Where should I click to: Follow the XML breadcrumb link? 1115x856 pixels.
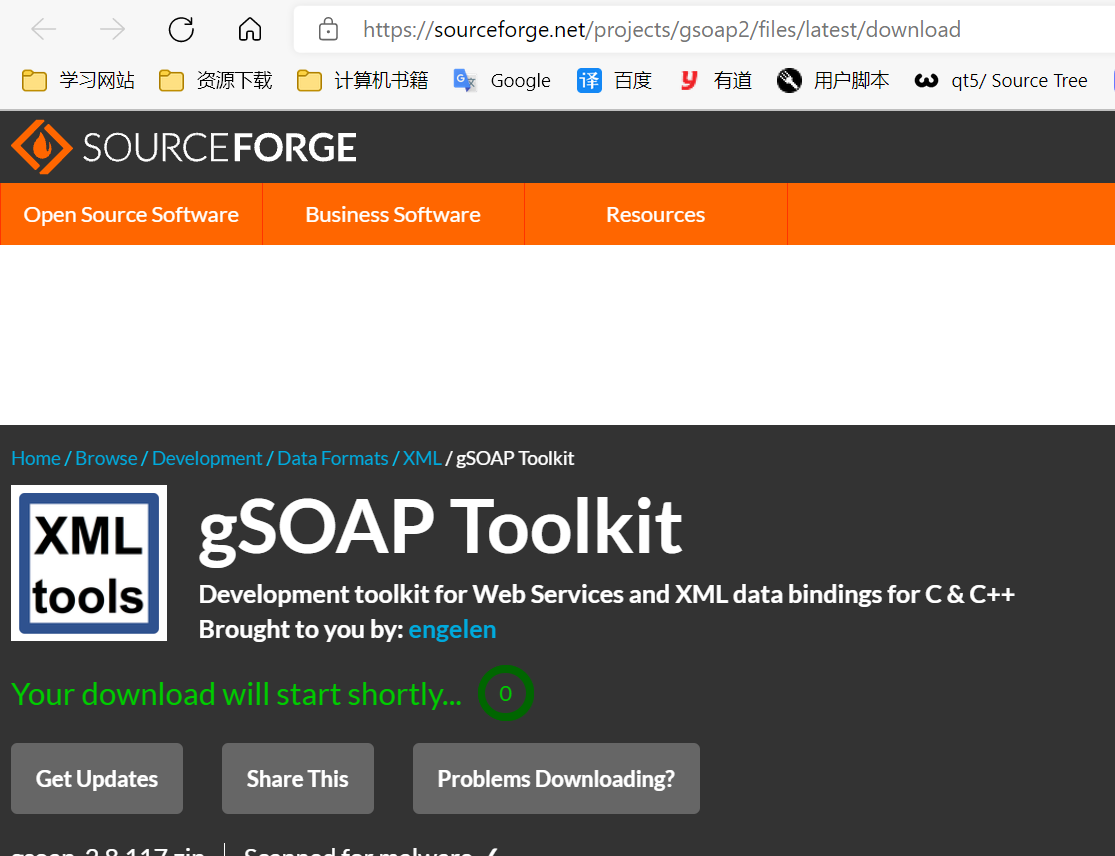click(x=422, y=458)
